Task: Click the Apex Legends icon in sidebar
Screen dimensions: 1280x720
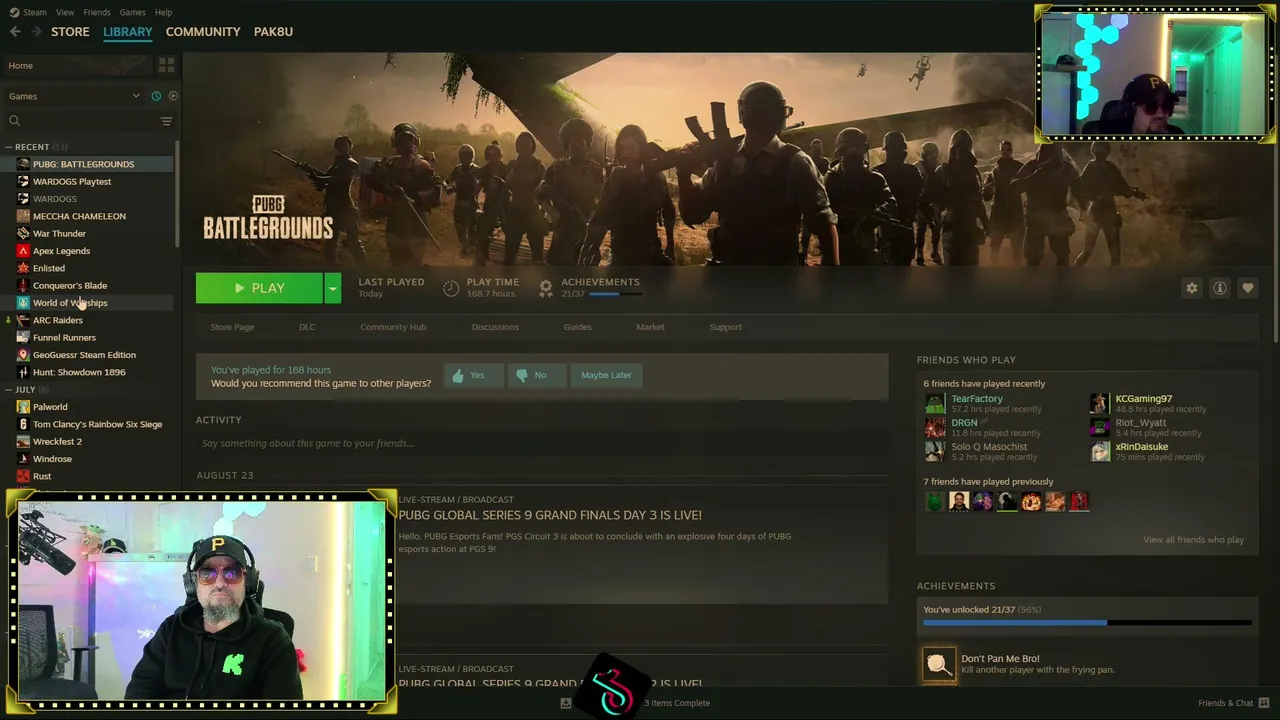Action: click(23, 251)
